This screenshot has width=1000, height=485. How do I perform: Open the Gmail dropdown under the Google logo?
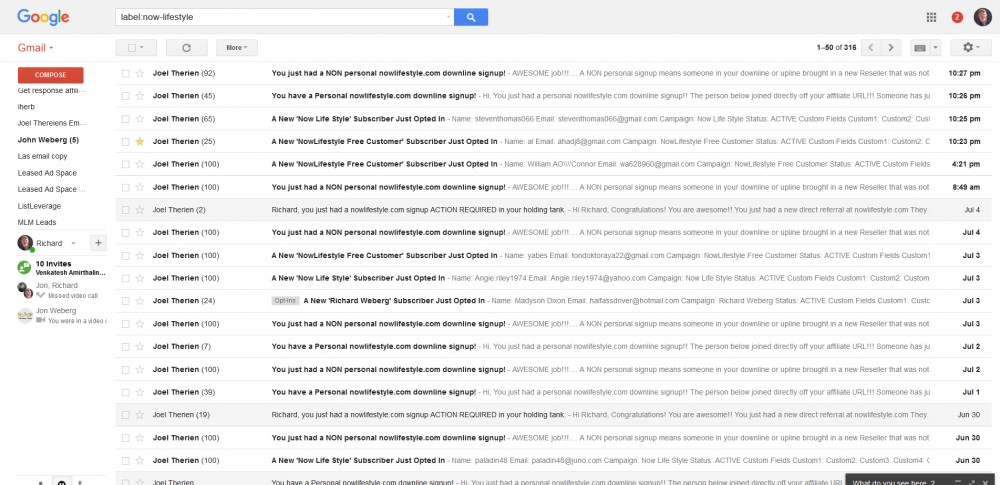[x=35, y=48]
